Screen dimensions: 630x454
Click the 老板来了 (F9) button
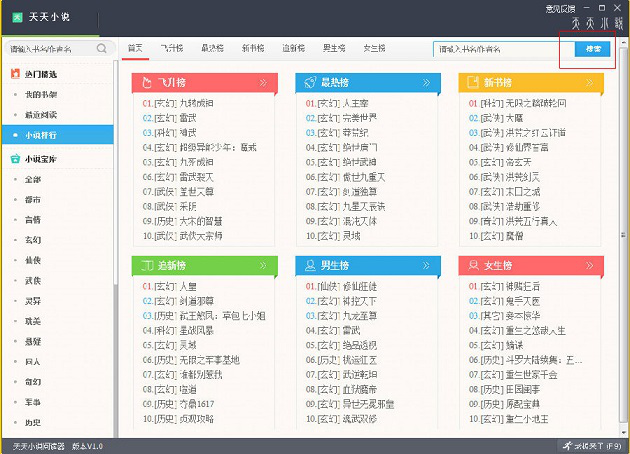[x=593, y=446]
